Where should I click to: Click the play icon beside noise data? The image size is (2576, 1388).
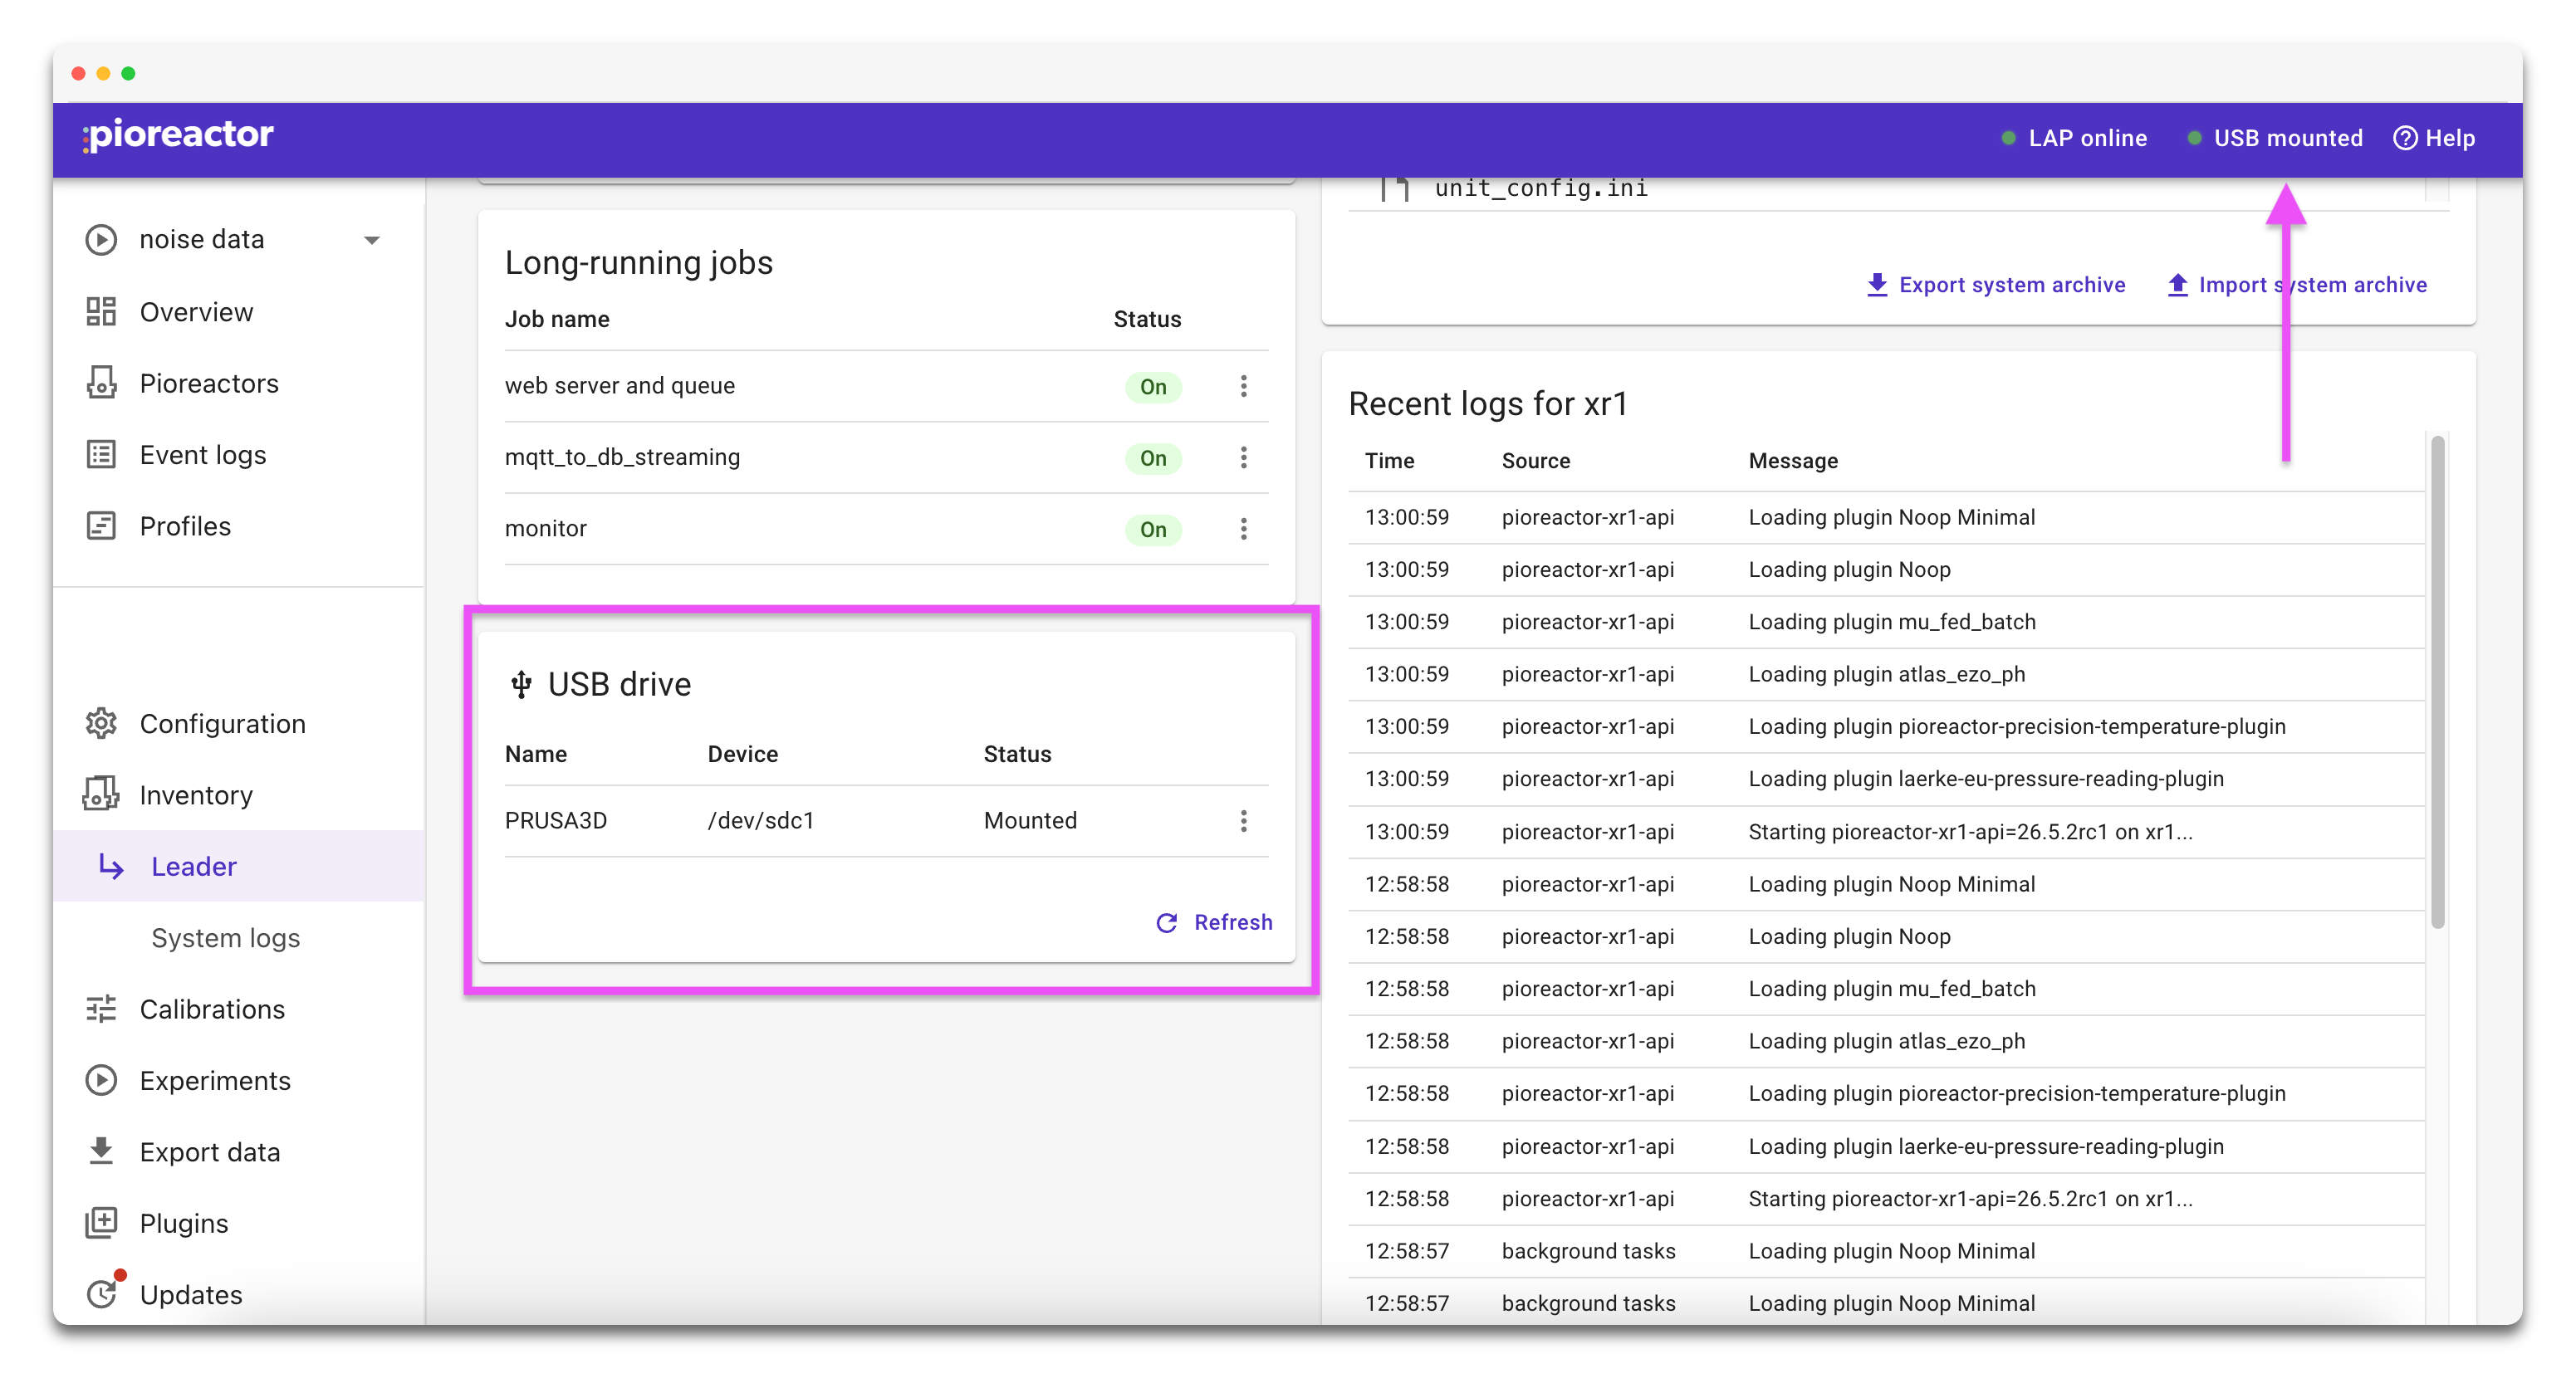101,240
